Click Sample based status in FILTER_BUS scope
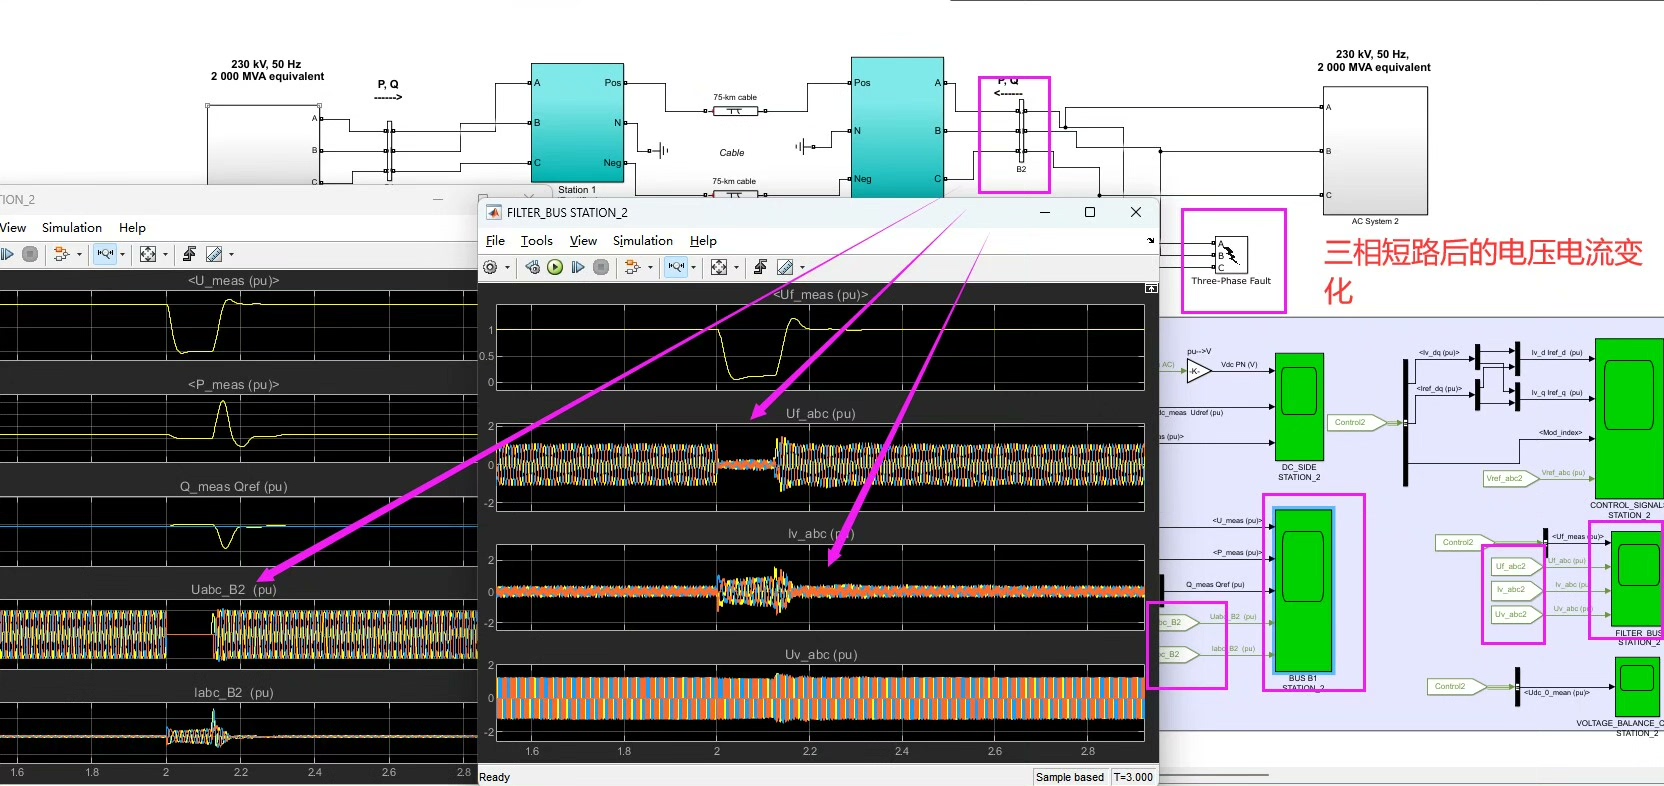 pyautogui.click(x=1070, y=777)
